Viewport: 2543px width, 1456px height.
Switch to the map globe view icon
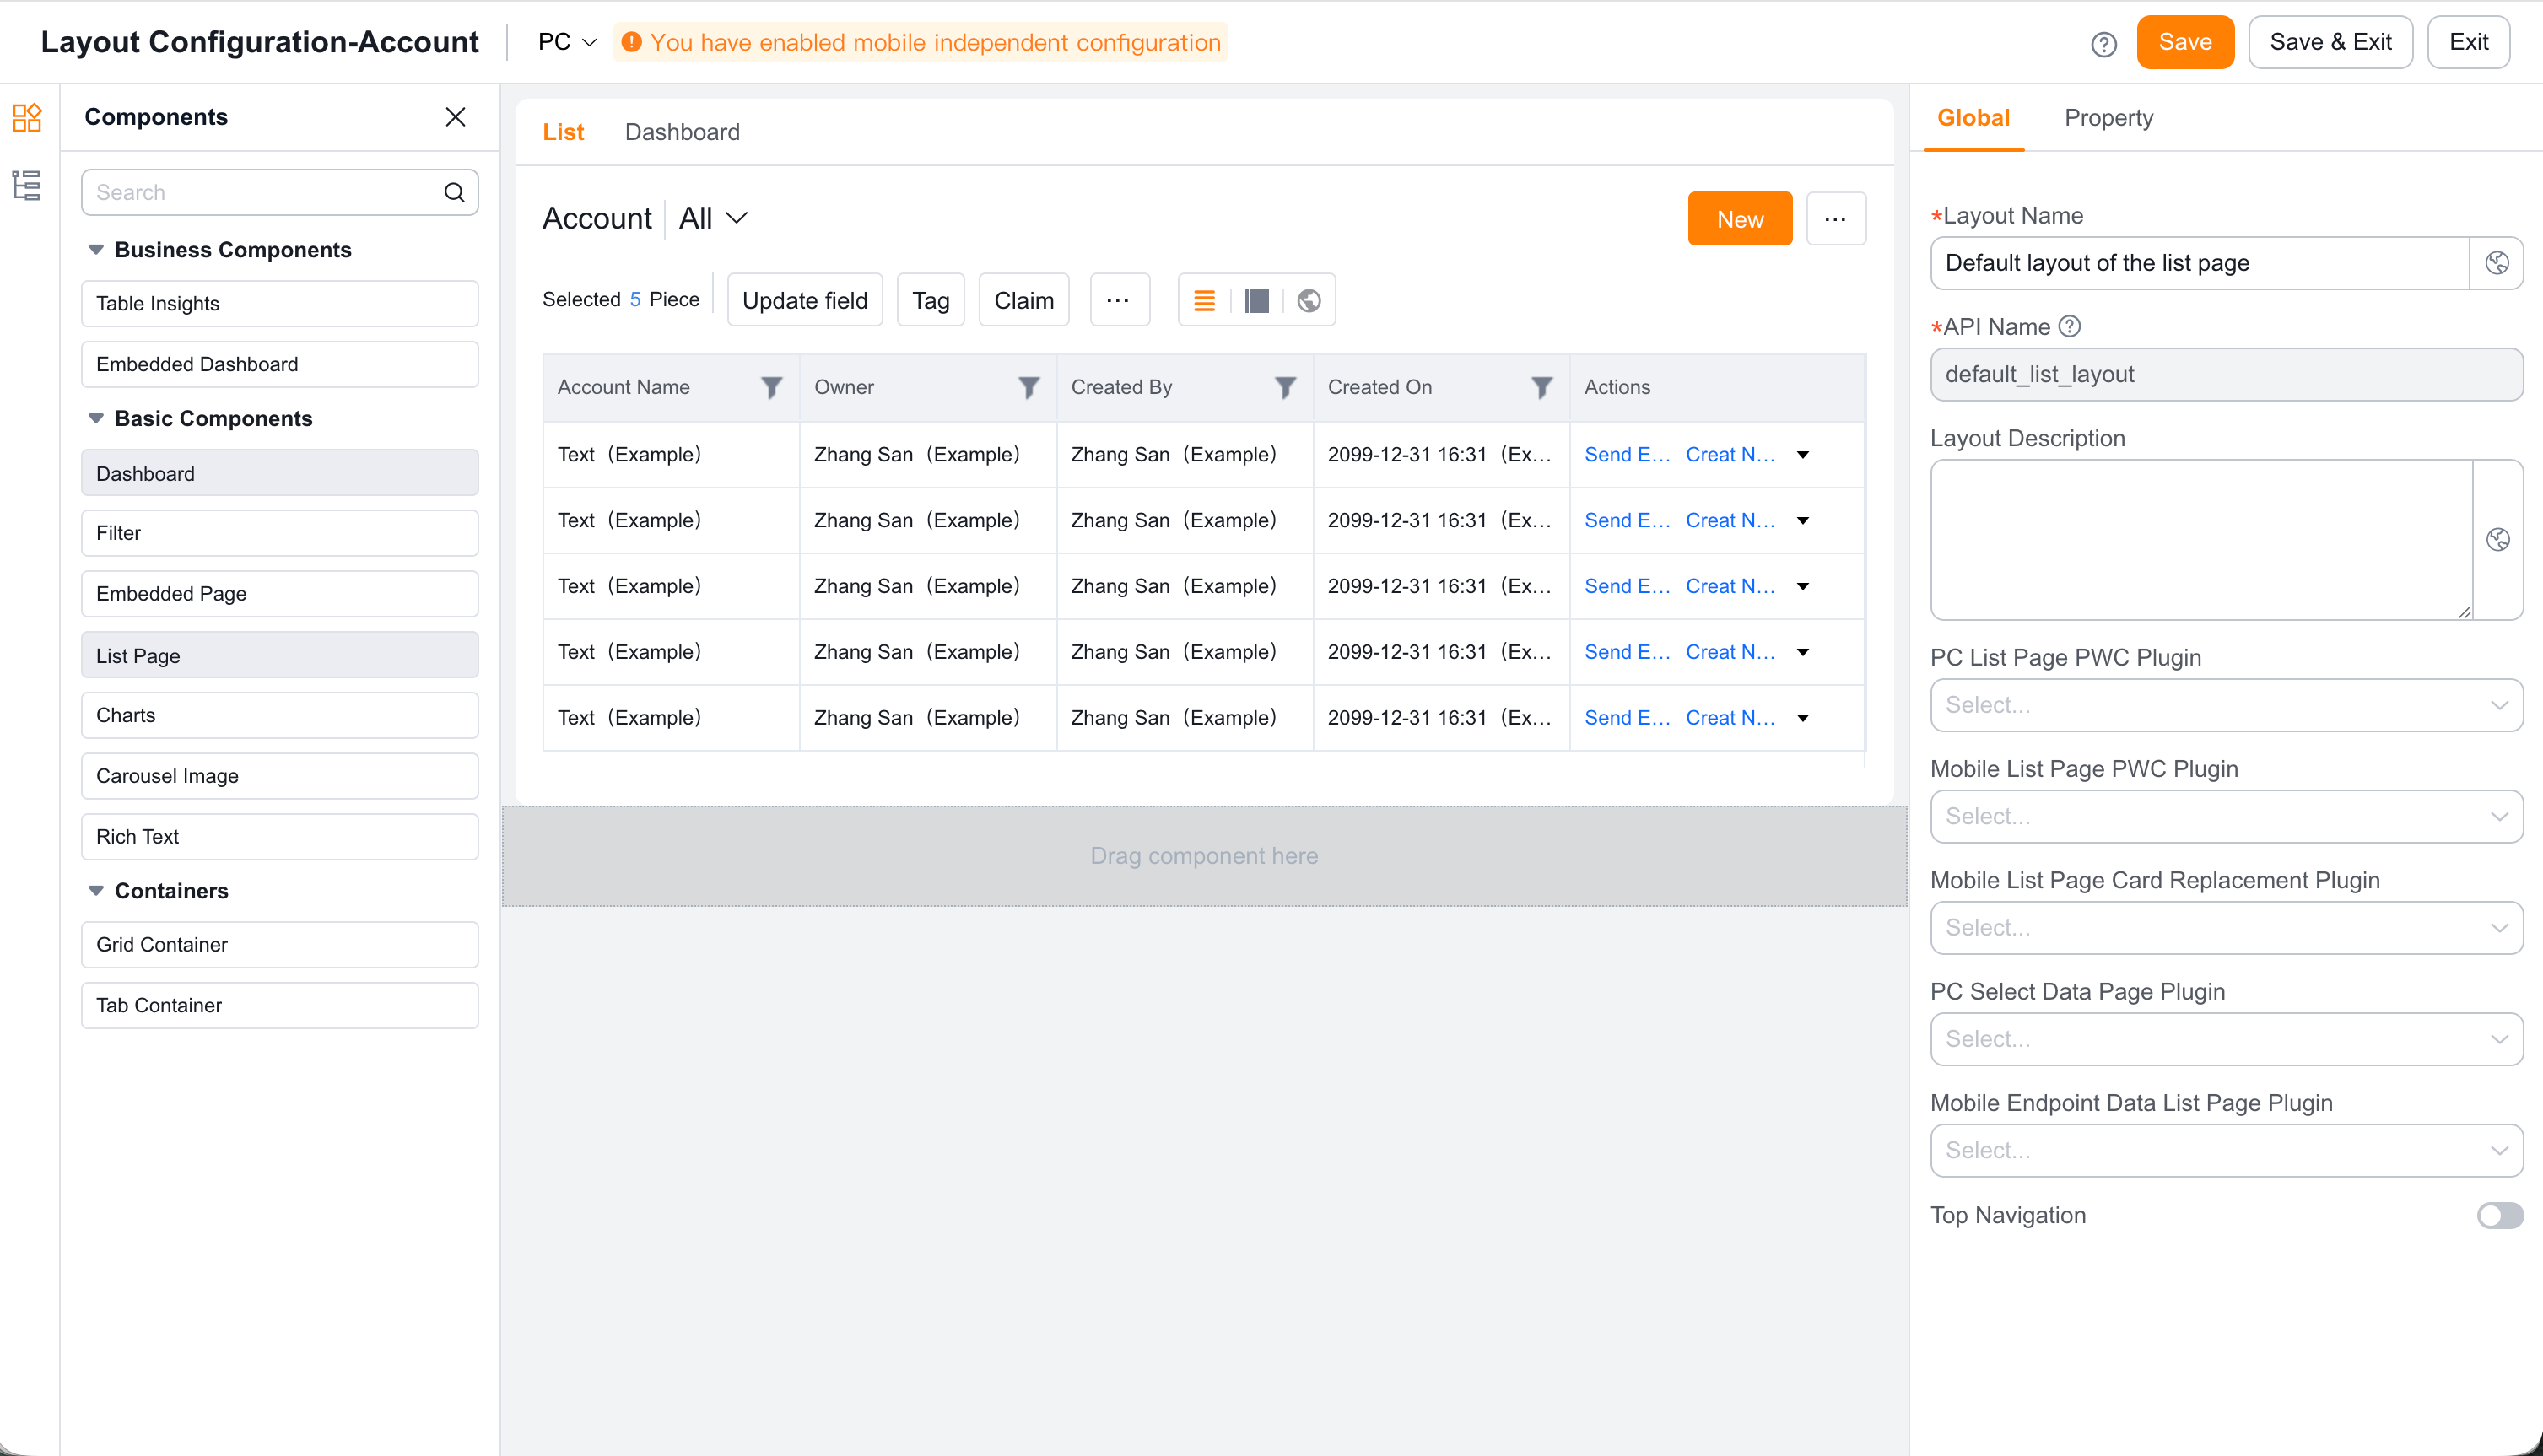(1309, 300)
